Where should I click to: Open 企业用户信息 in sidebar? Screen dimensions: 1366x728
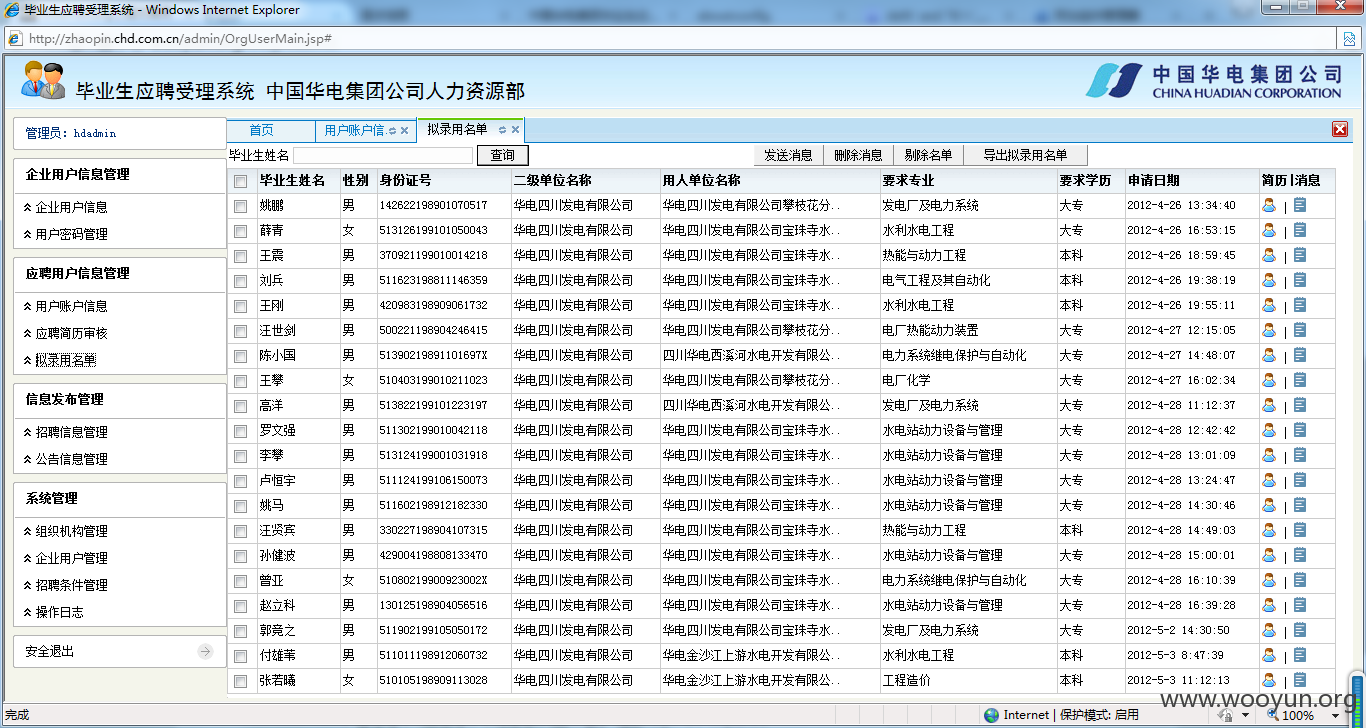[x=71, y=207]
